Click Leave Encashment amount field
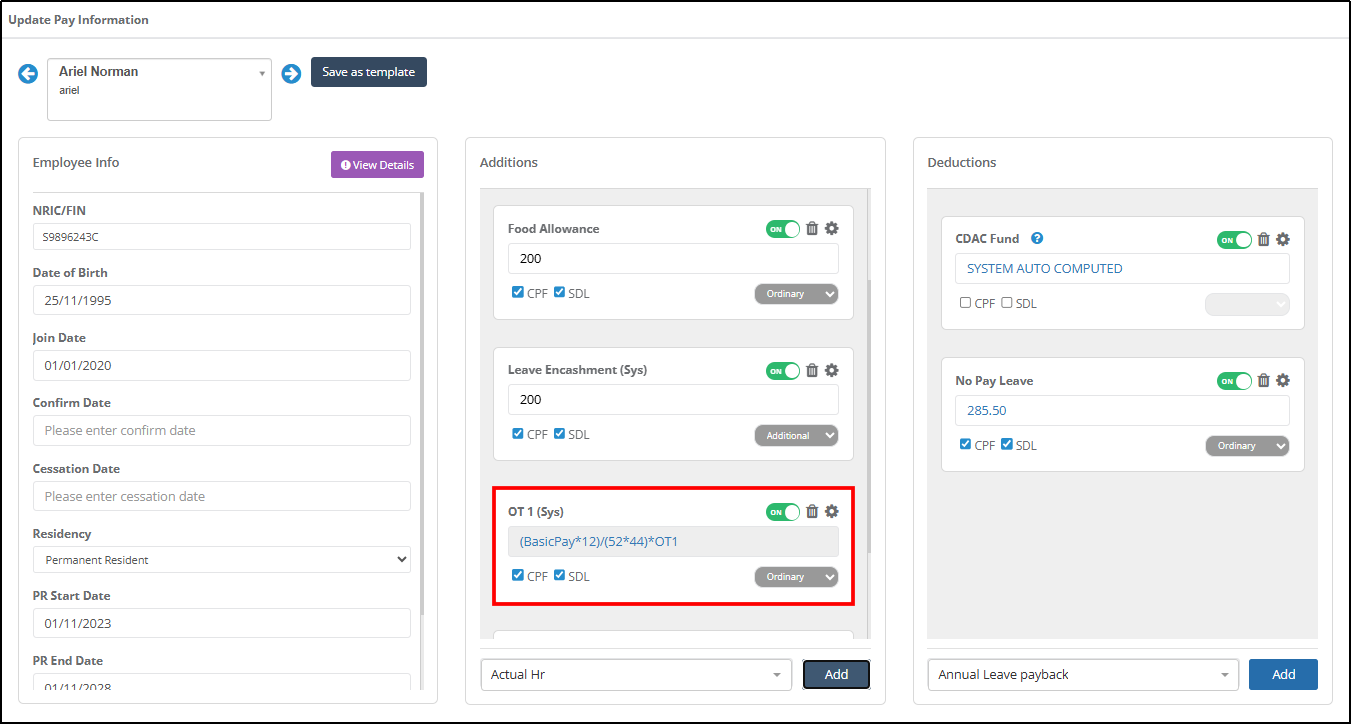This screenshot has height=724, width=1351. (x=673, y=400)
